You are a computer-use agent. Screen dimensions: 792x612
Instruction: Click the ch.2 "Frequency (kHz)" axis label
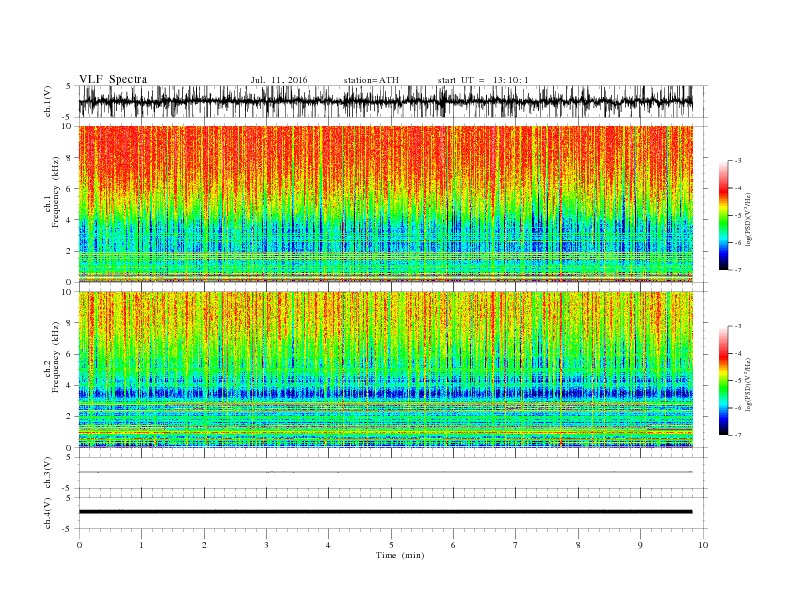coord(56,356)
